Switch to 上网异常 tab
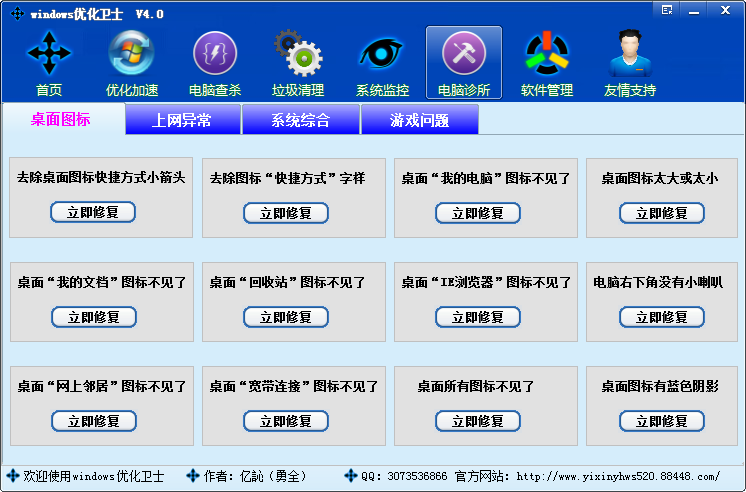746x492 pixels. tap(183, 120)
